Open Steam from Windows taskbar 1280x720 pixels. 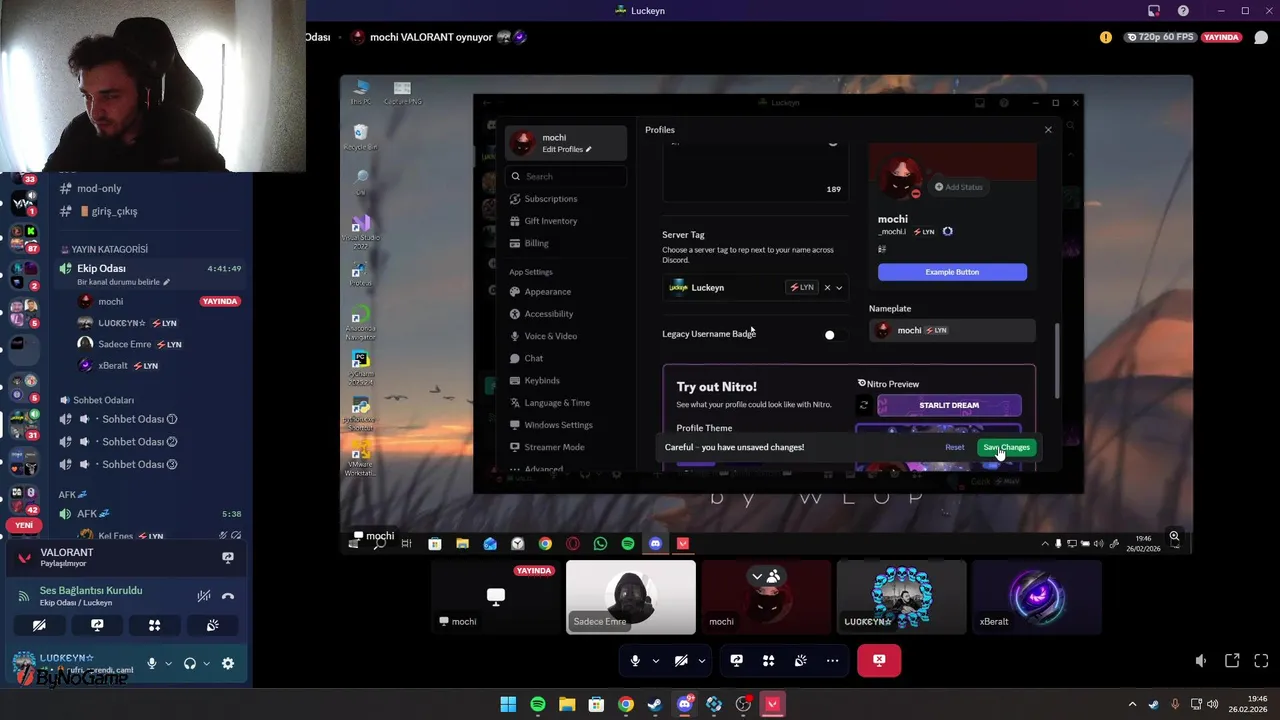tap(655, 704)
